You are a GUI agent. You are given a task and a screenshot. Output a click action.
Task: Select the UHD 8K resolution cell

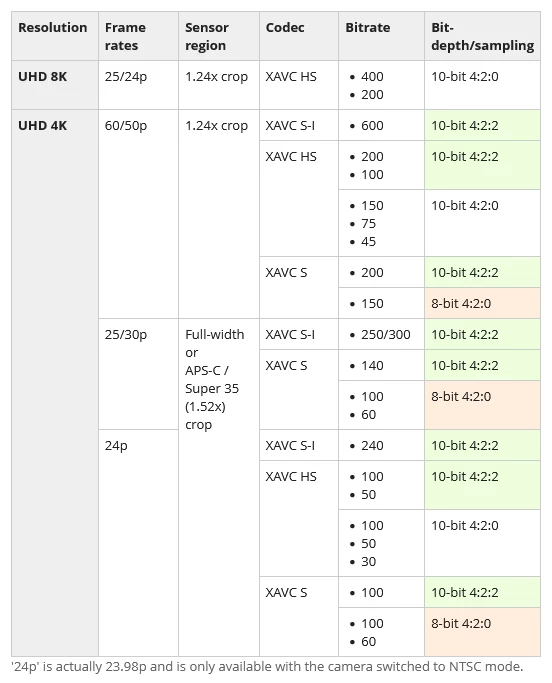(55, 85)
